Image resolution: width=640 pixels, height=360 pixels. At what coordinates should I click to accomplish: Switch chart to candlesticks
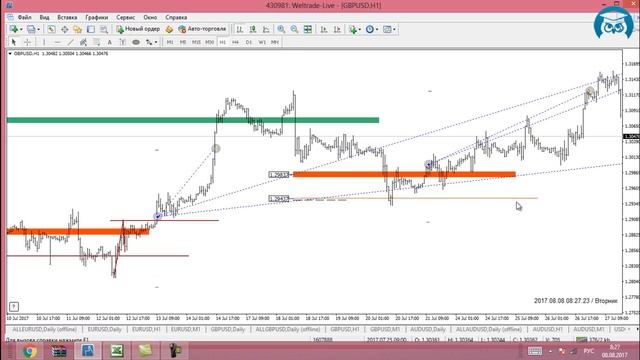tap(253, 29)
